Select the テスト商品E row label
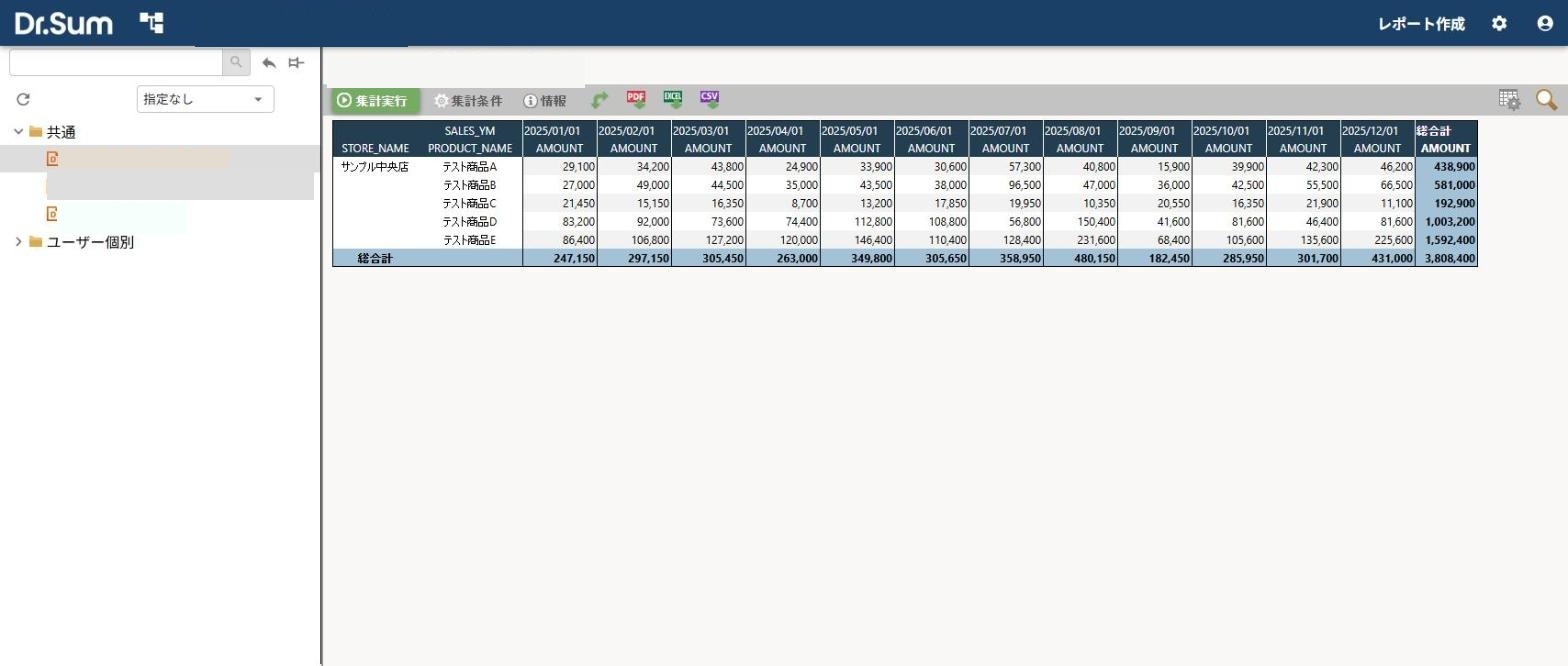This screenshot has width=1568, height=666. click(x=470, y=240)
